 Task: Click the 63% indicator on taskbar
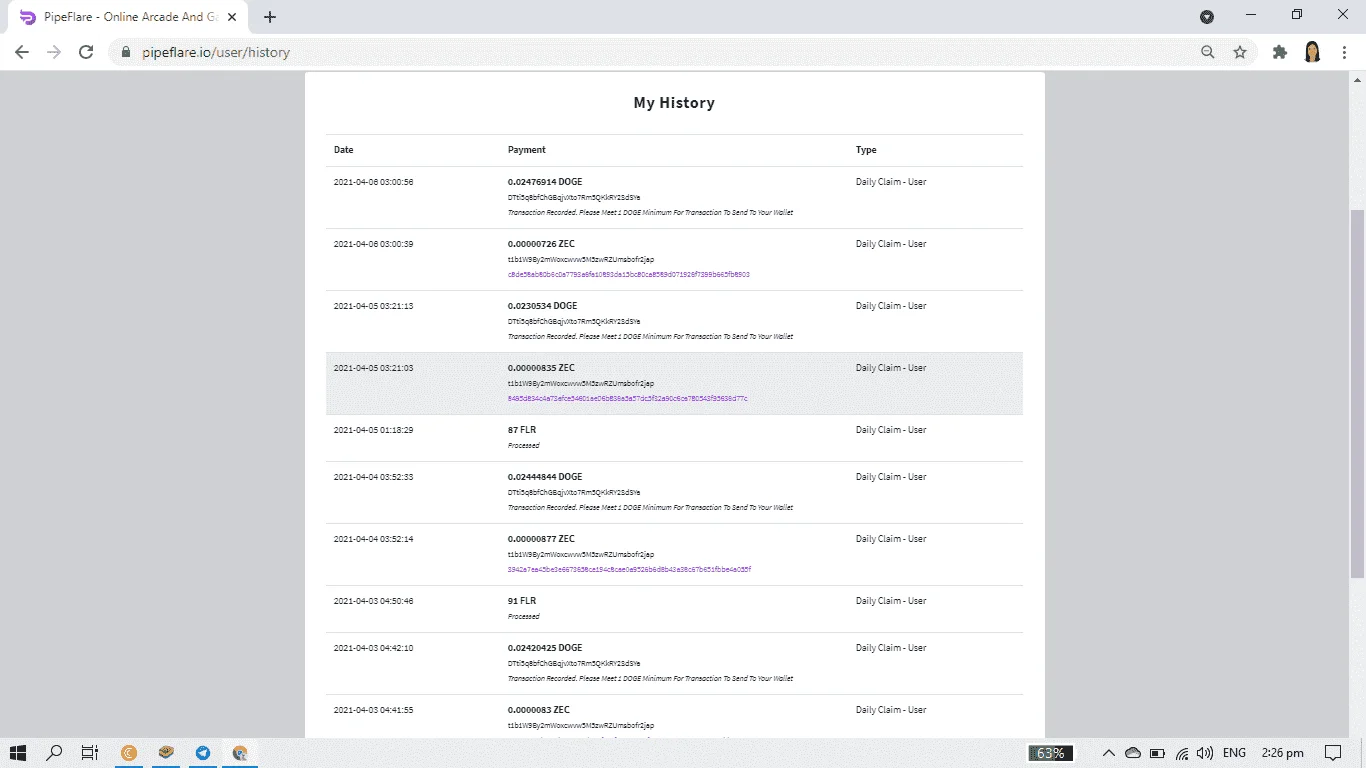coord(1050,753)
